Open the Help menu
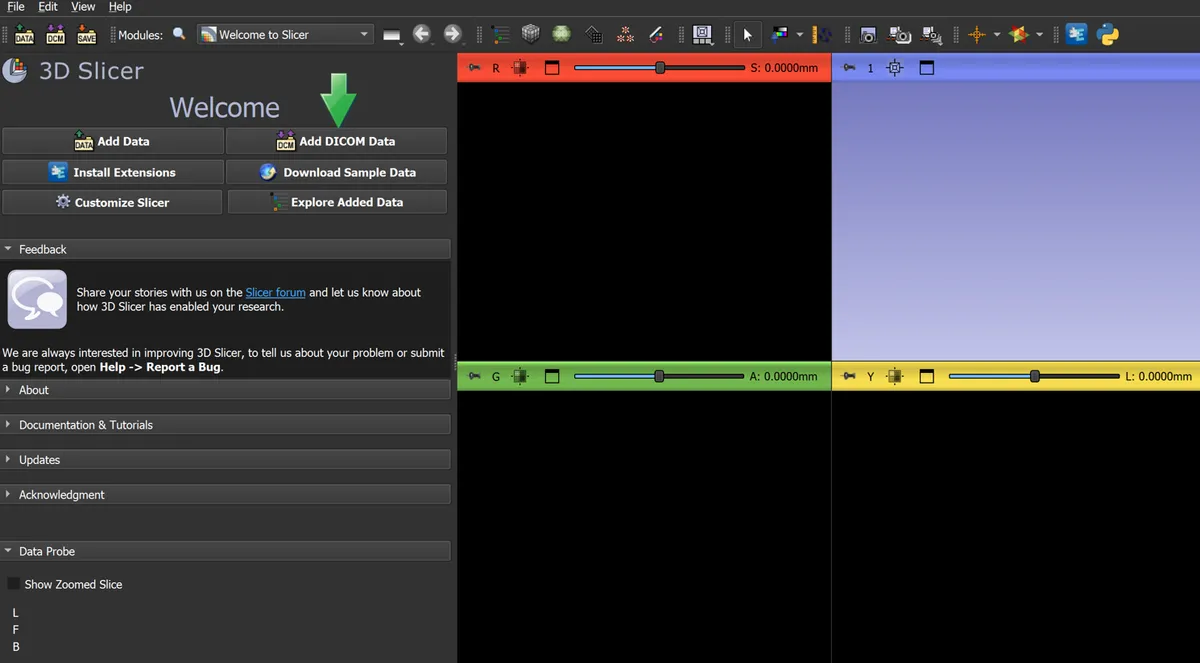The height and width of the screenshot is (663, 1200). (120, 7)
